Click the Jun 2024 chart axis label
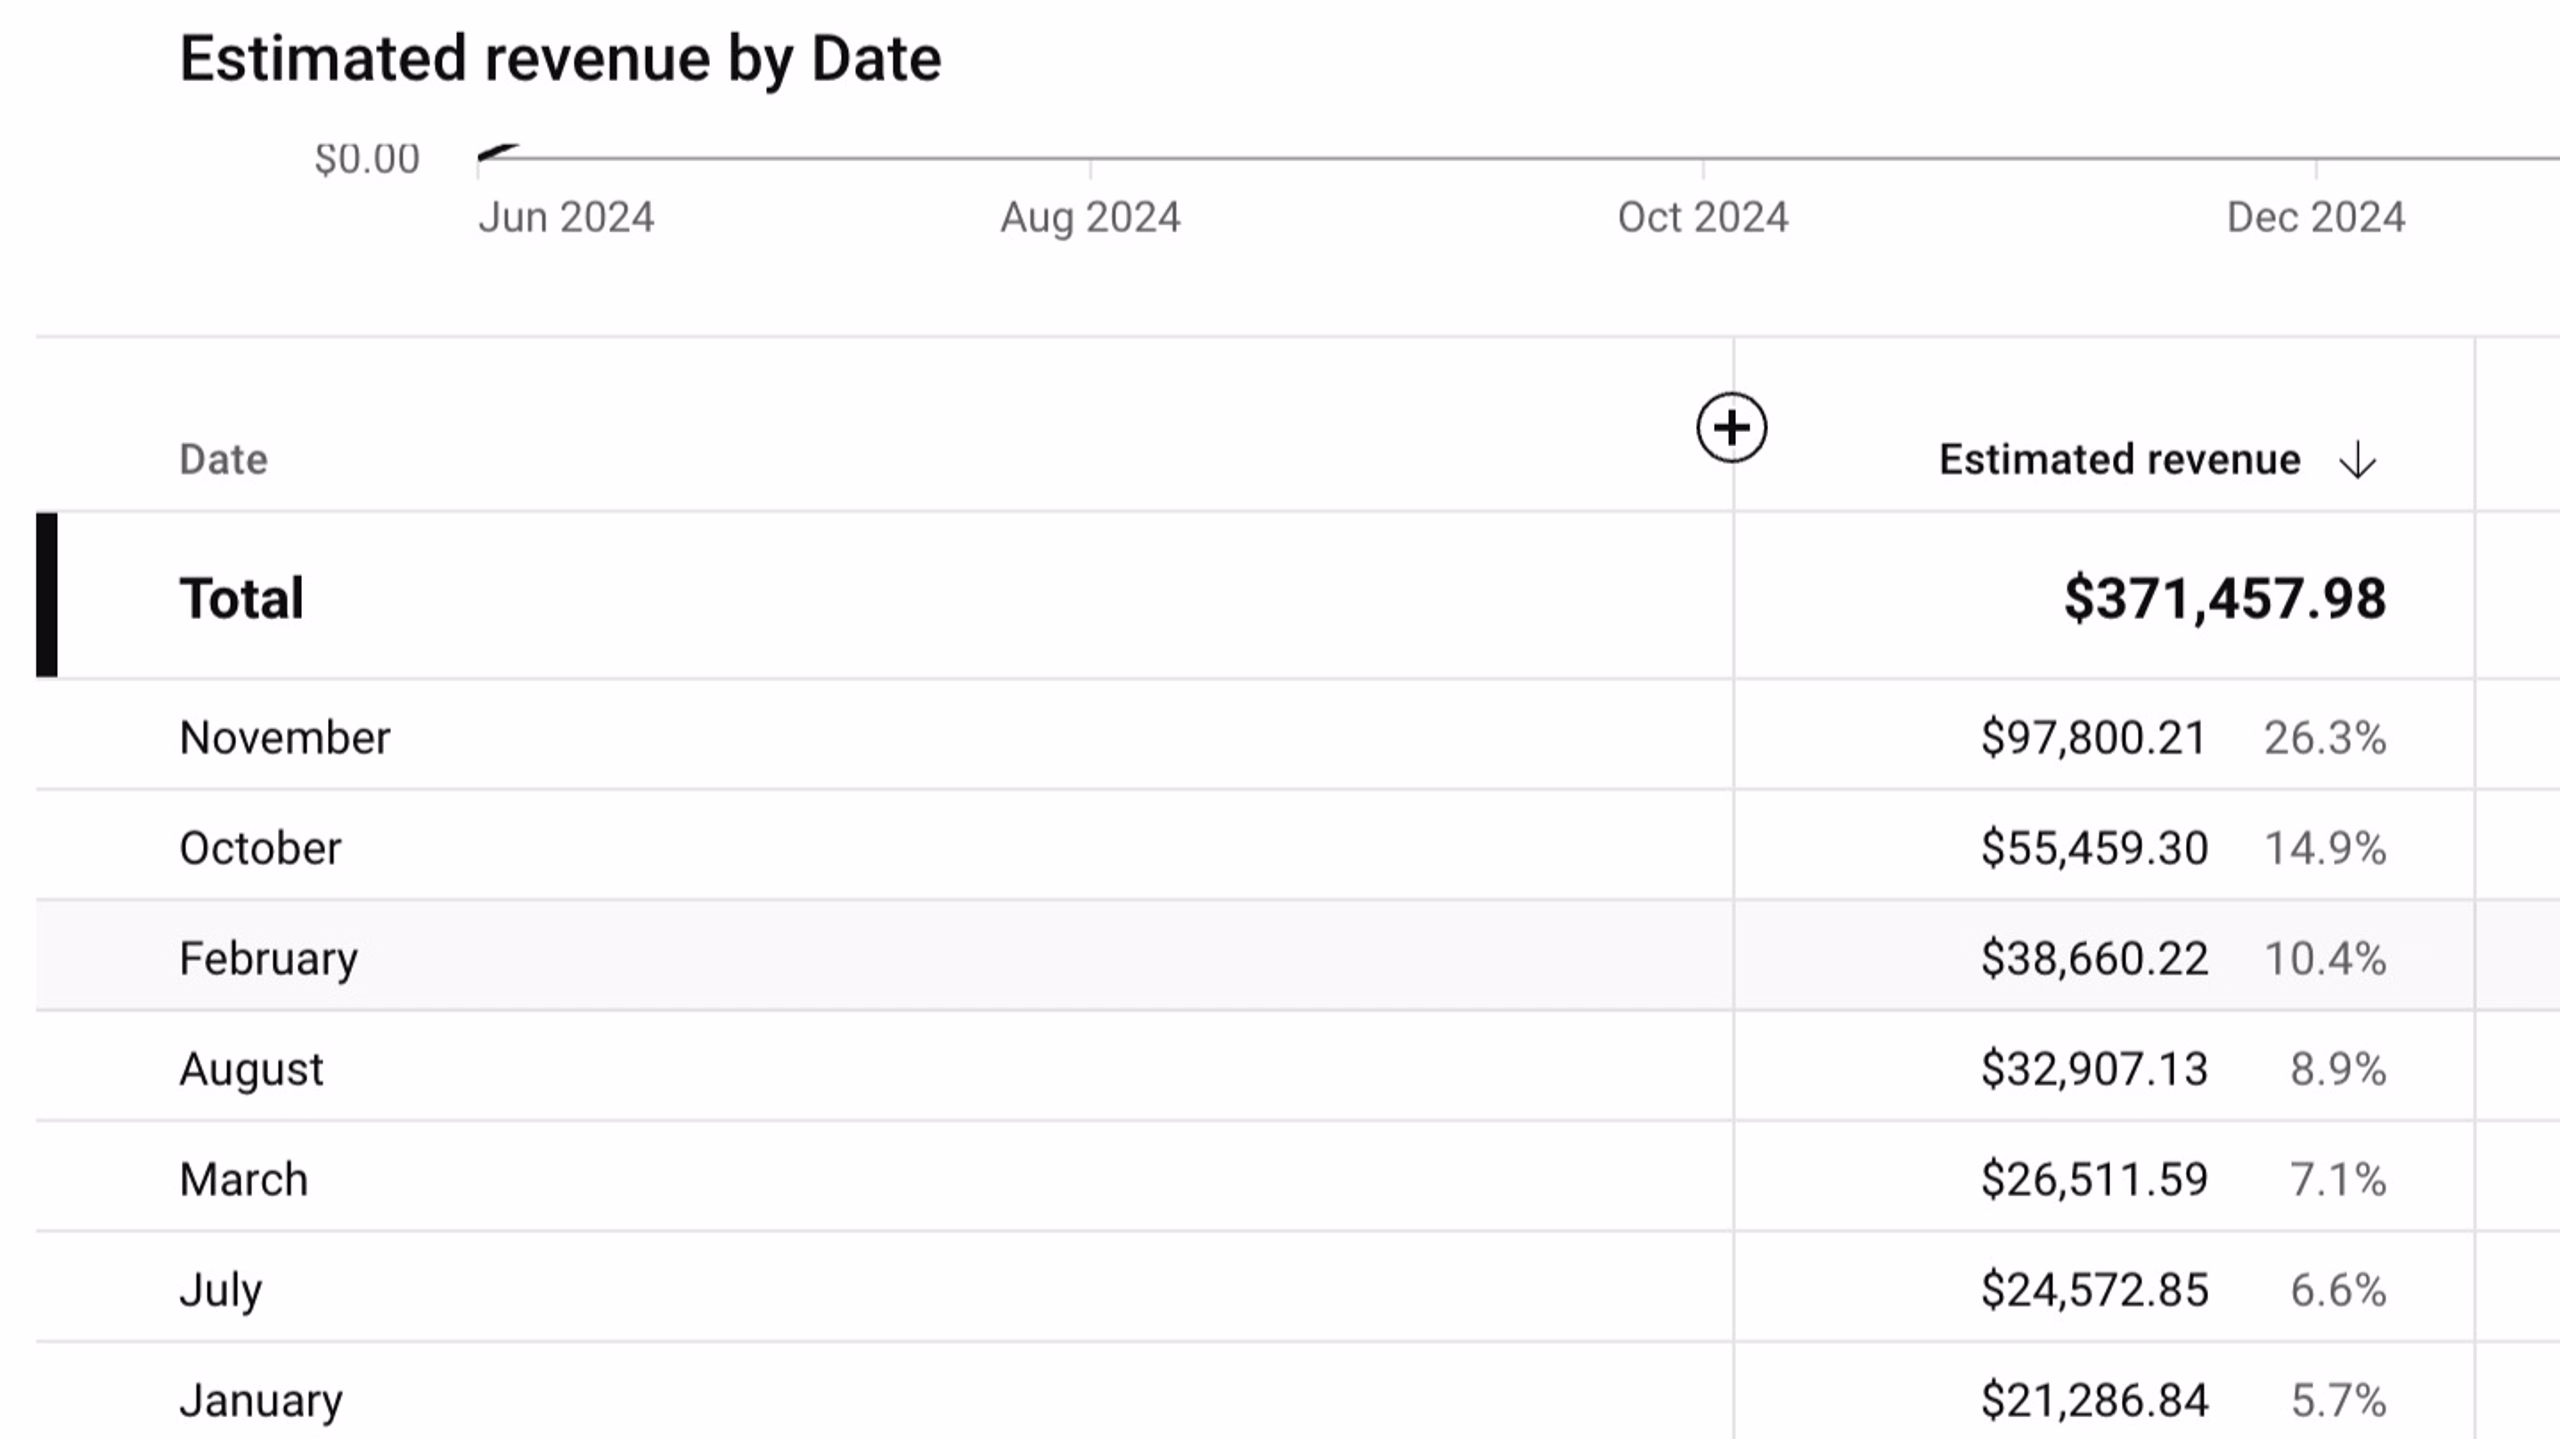This screenshot has width=2560, height=1439. (x=566, y=217)
